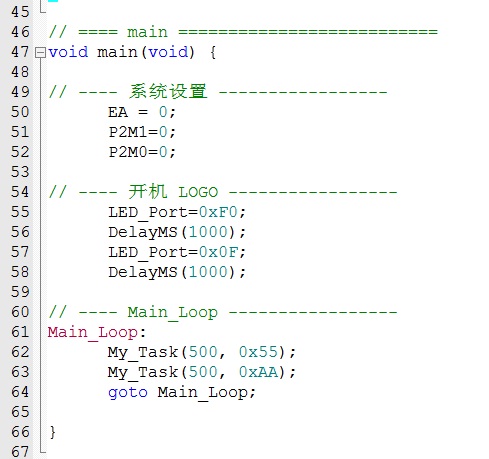This screenshot has width=489, height=459.
Task: Click the 'P2M1=0;' statement
Action: pos(142,132)
